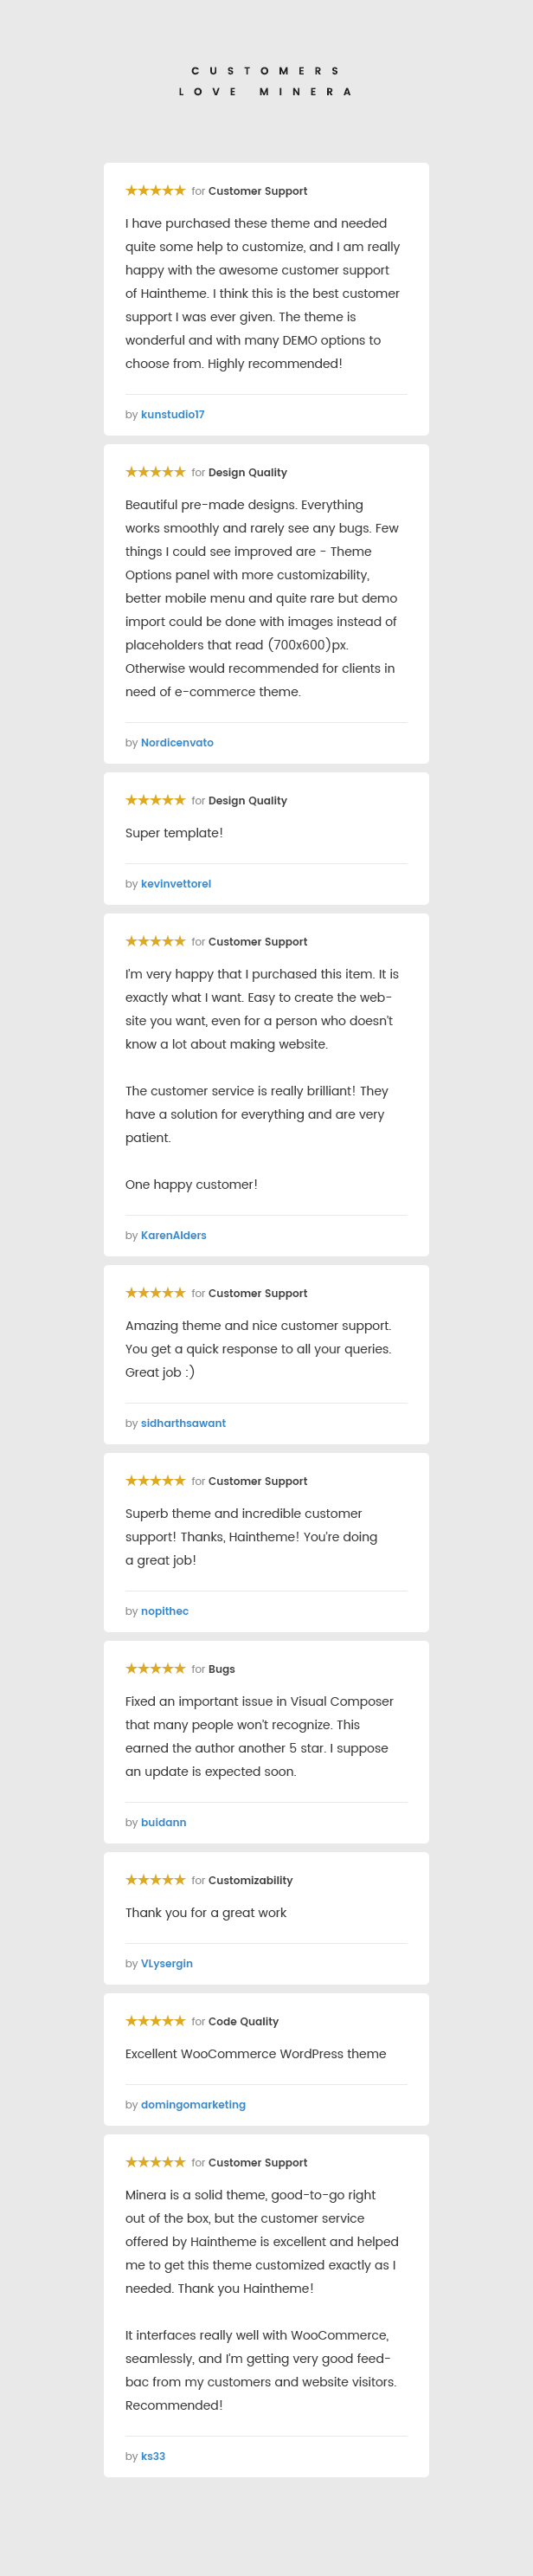This screenshot has width=533, height=2576.
Task: Click star rating on the Bugs review
Action: pos(155,1669)
